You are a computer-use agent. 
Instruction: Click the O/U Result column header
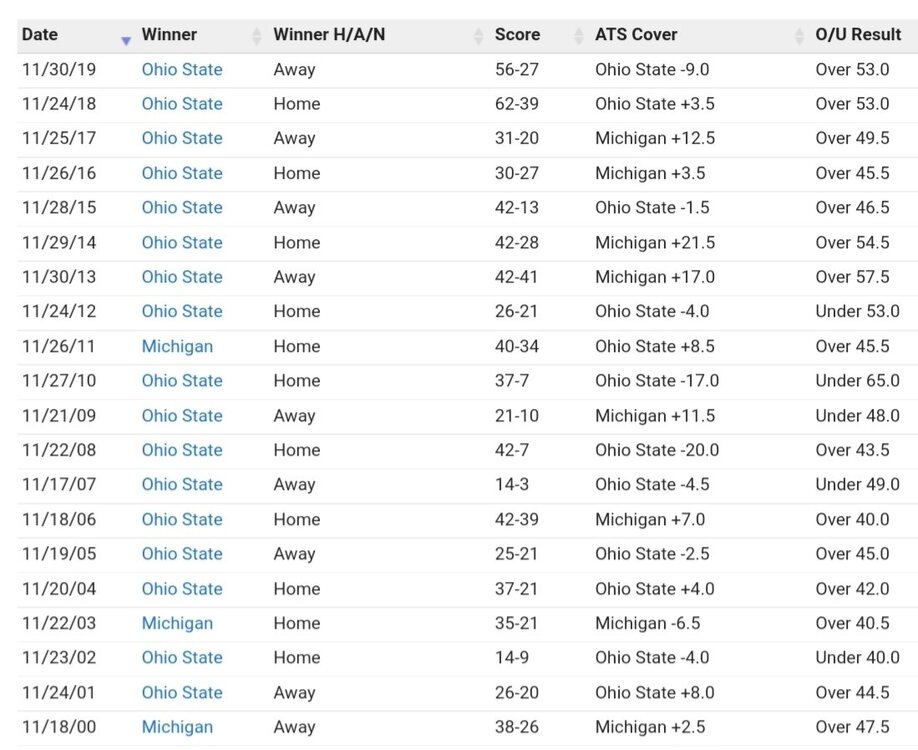858,34
